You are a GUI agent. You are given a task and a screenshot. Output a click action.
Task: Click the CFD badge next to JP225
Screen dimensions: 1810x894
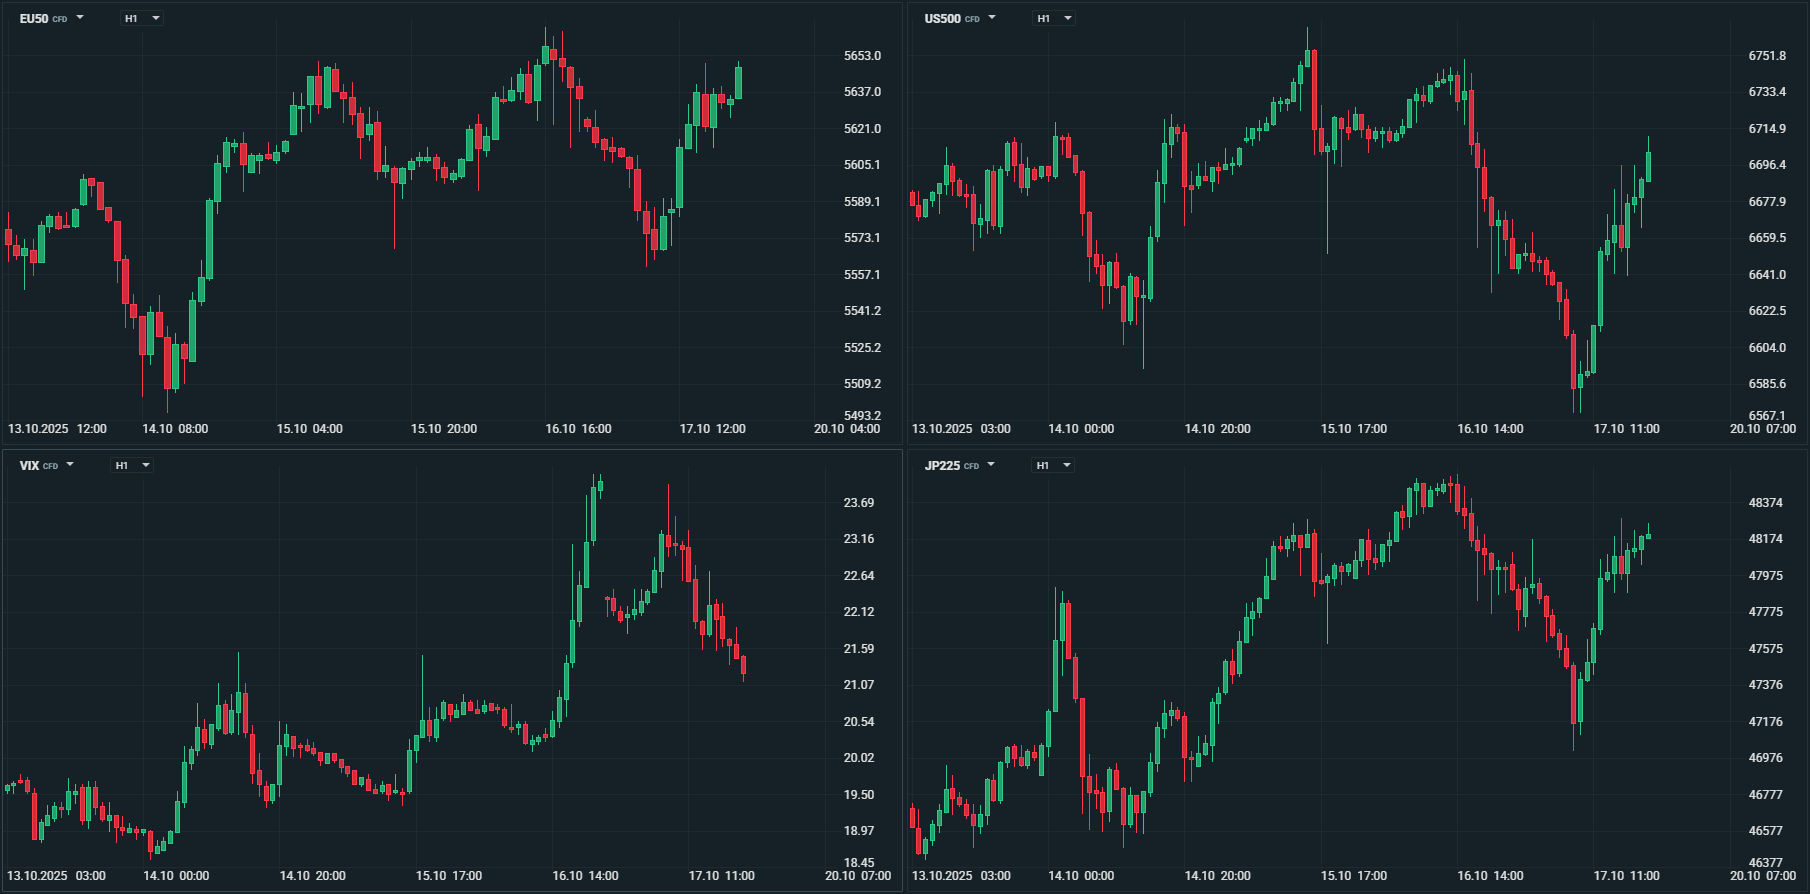(x=971, y=467)
